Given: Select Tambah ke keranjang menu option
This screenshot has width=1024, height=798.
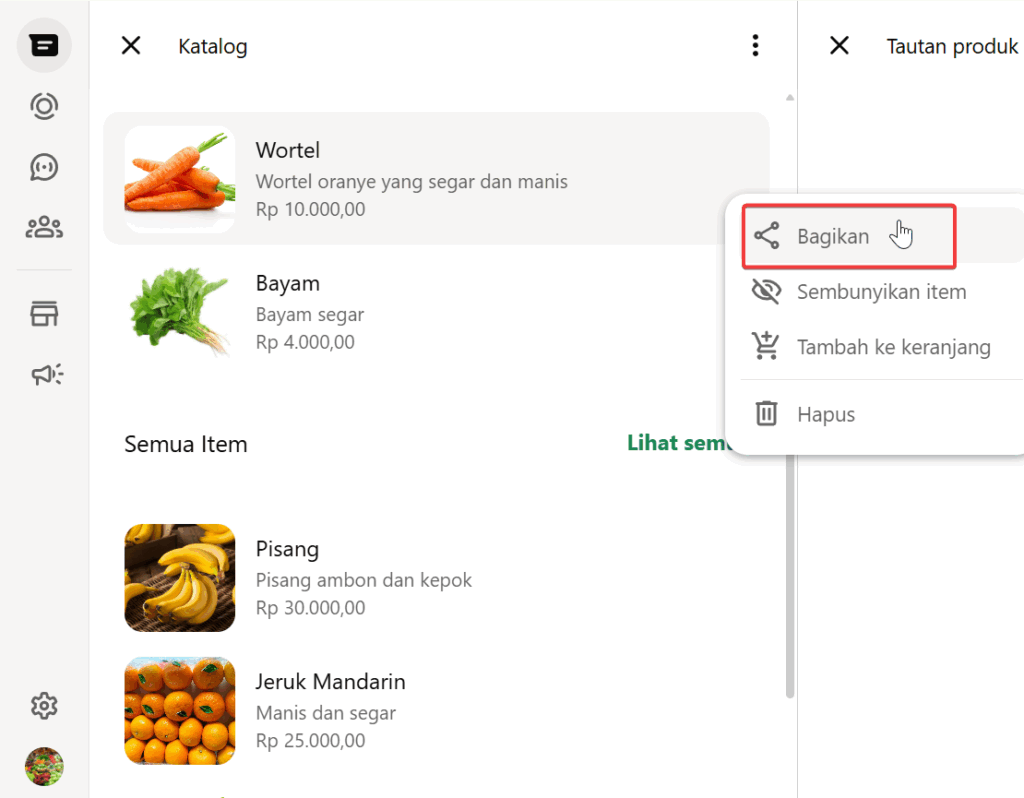Looking at the screenshot, I should [x=892, y=348].
